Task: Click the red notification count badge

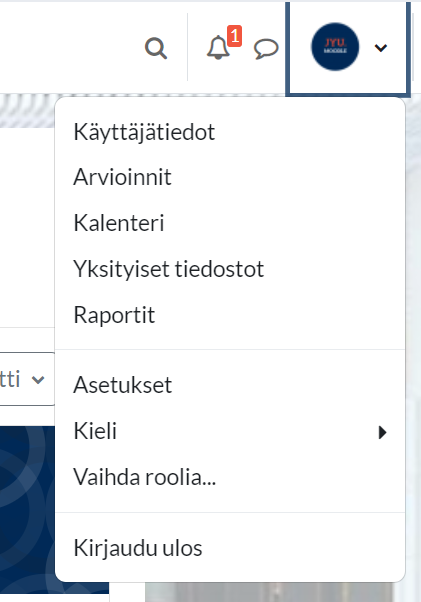Action: pos(234,36)
